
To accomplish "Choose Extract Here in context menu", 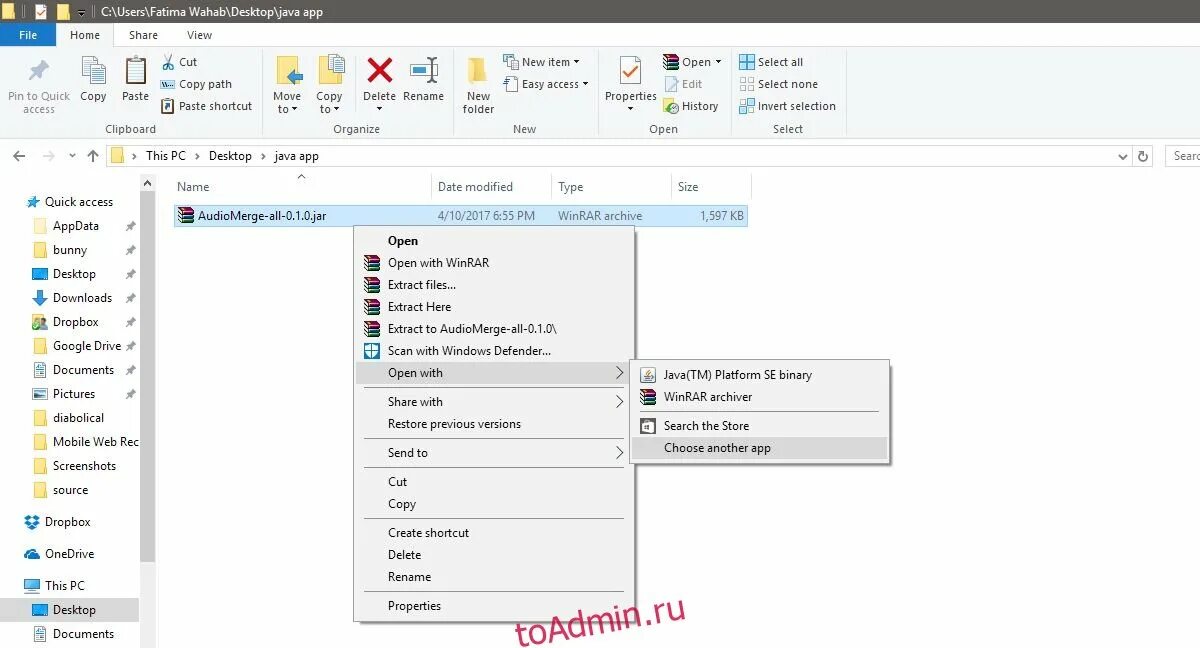I will 493,307.
